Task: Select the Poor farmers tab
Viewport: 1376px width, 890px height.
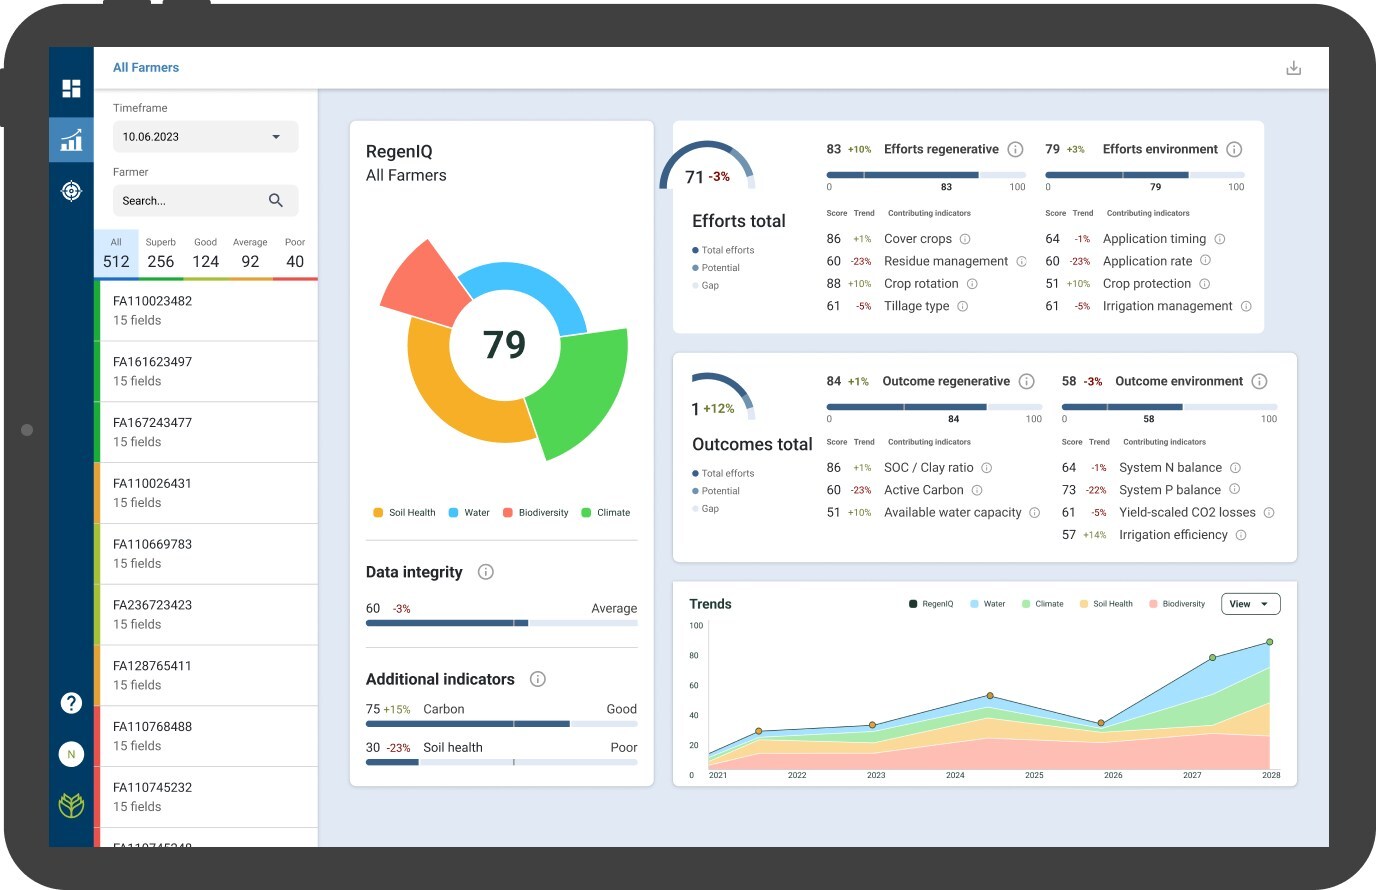Action: [x=295, y=254]
